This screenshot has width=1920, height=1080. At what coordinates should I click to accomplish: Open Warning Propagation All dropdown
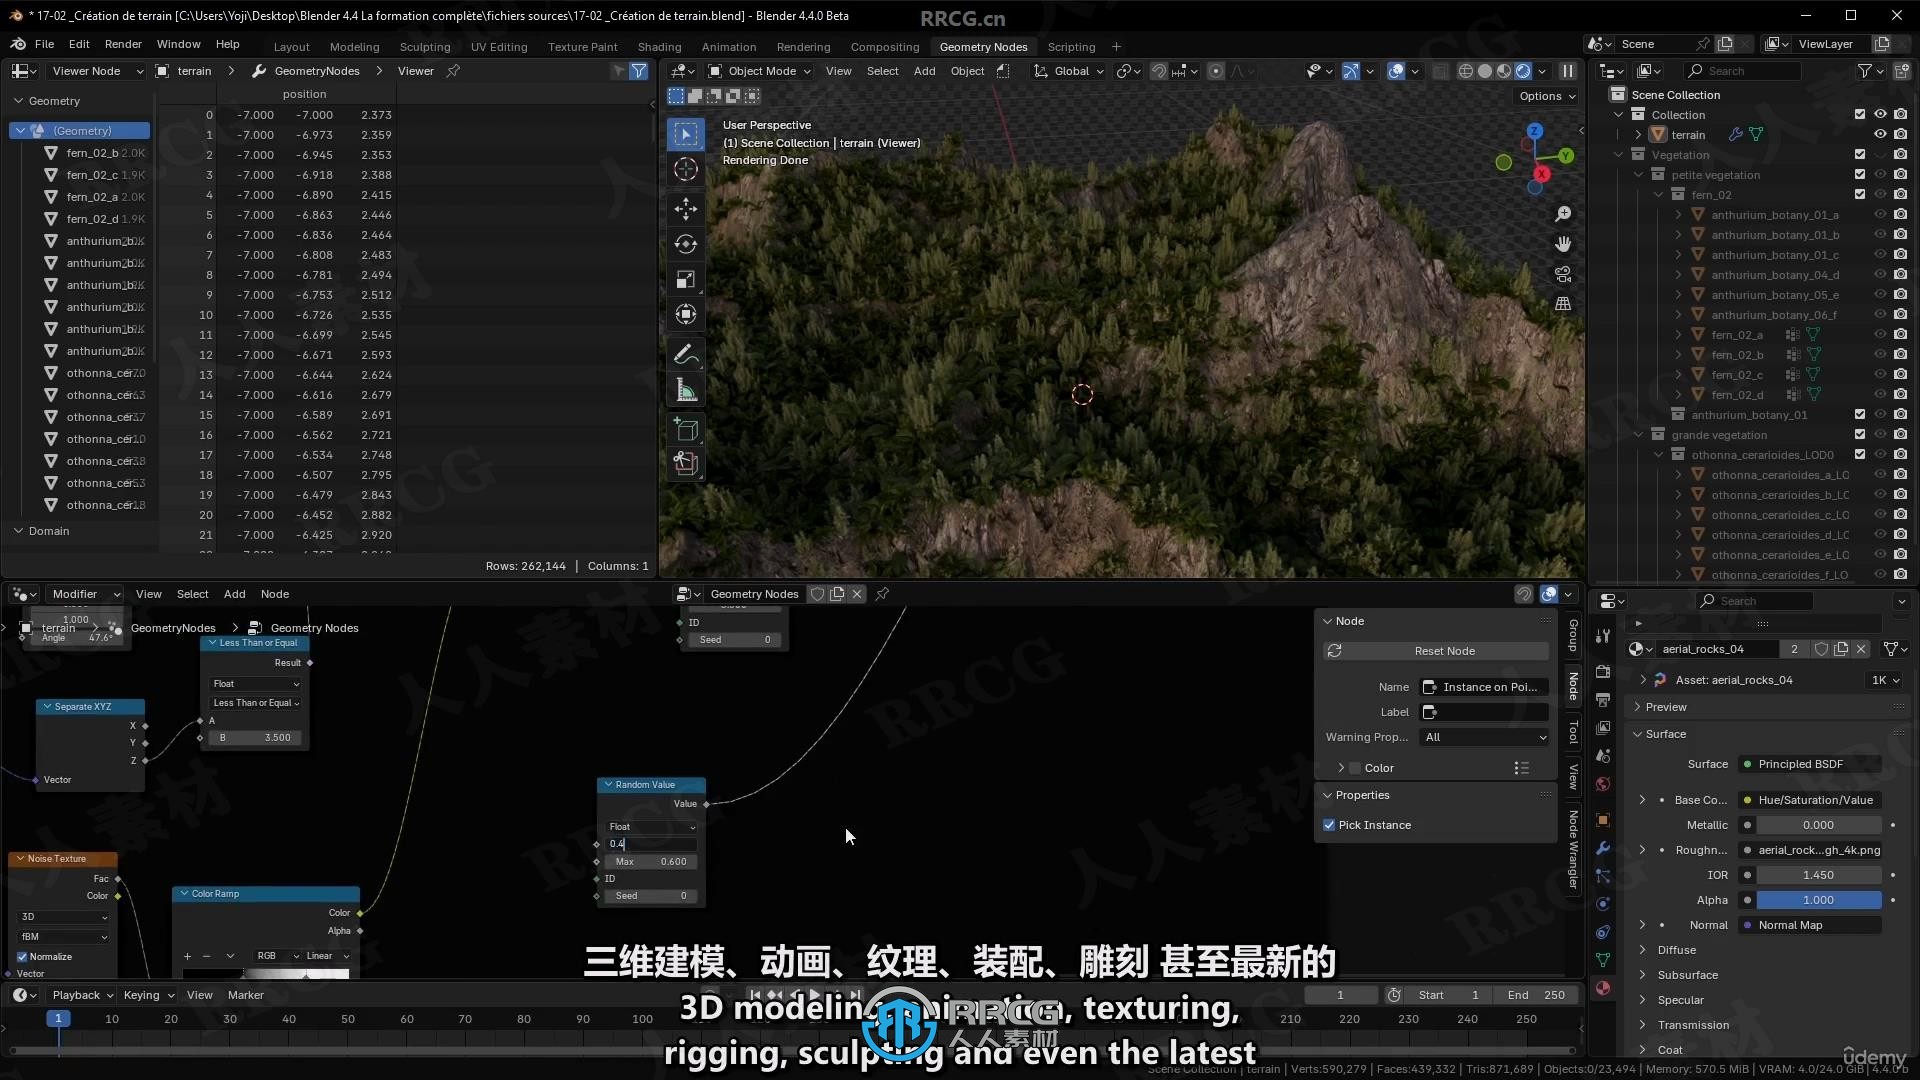tap(1484, 737)
